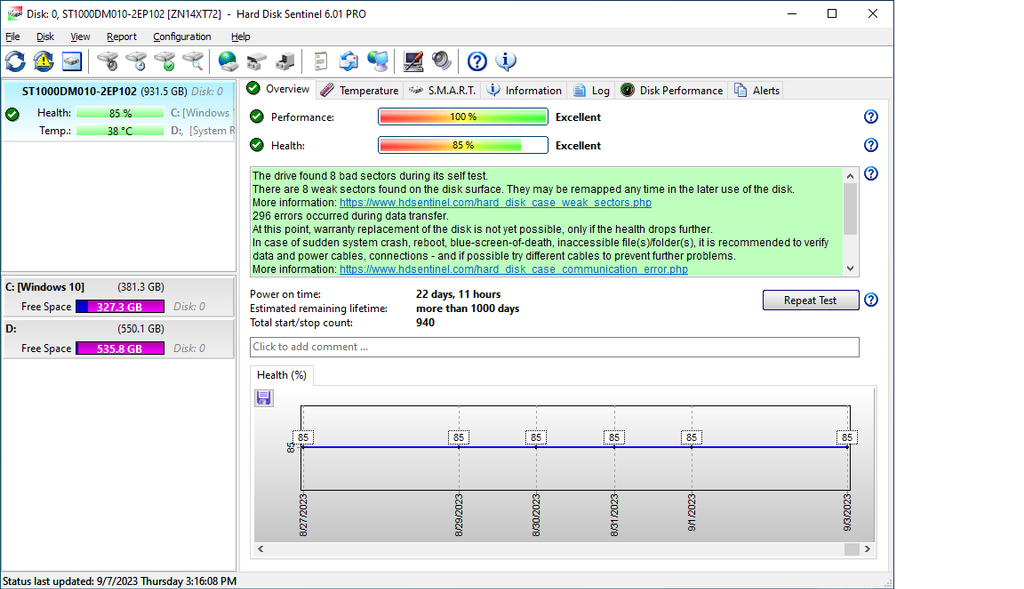Click the disk with magnifier toolbar icon
The height and width of the screenshot is (589, 1024).
[193, 62]
